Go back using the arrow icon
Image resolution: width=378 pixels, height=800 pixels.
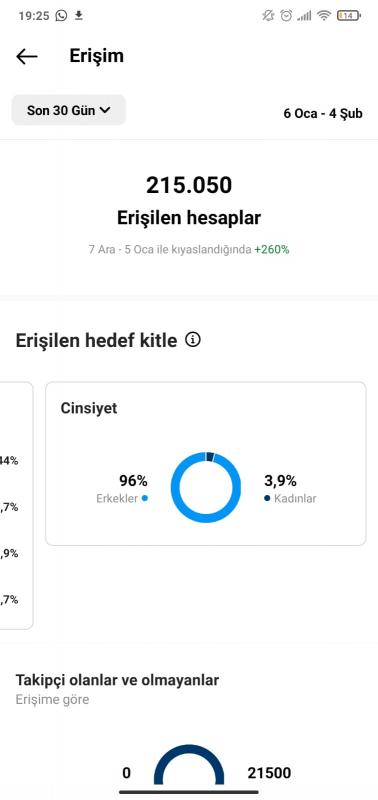click(x=27, y=56)
